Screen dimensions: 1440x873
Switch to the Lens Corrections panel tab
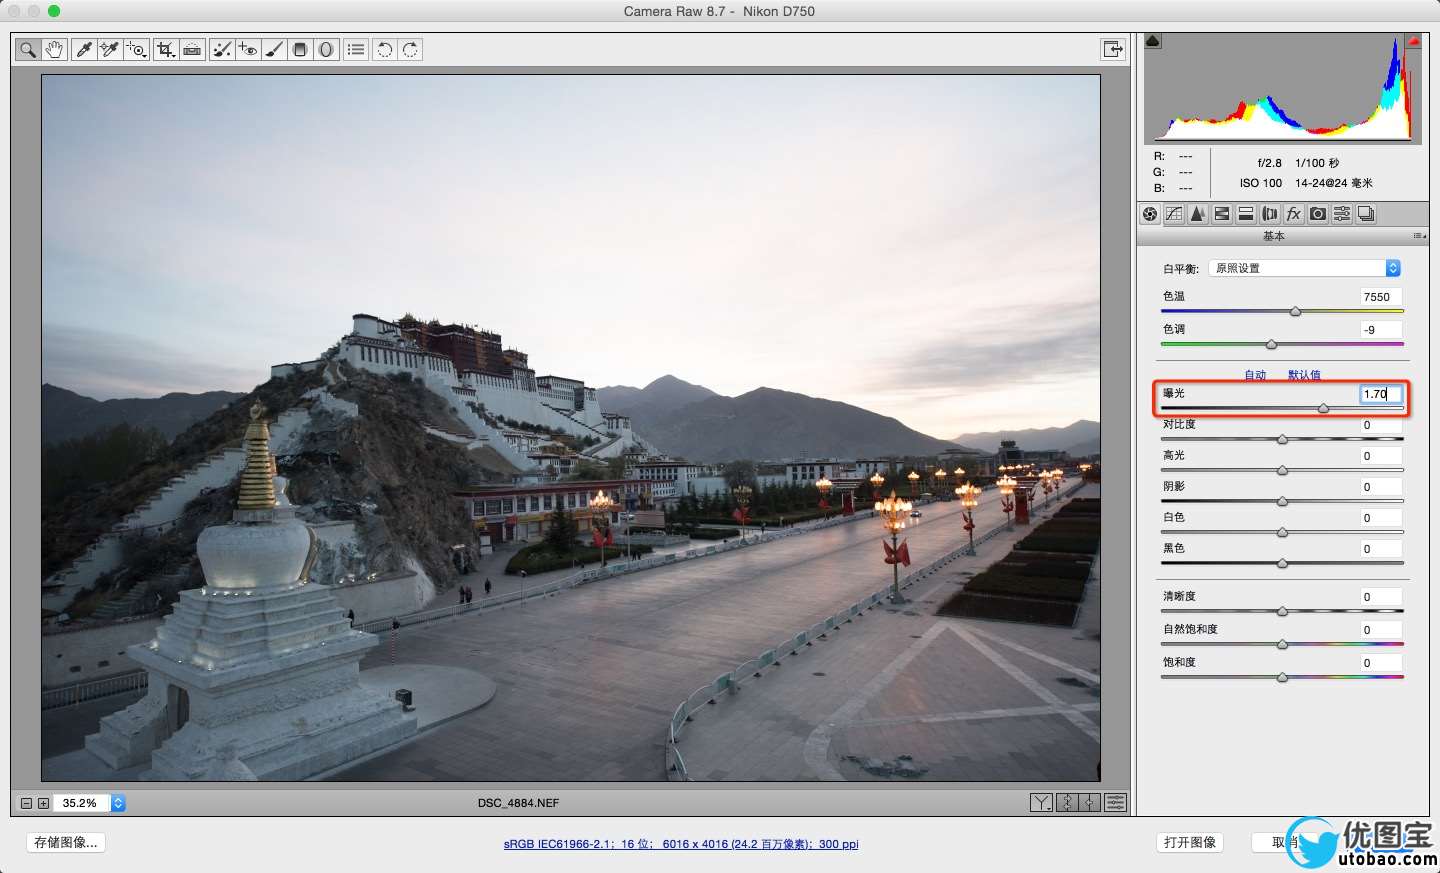[x=1270, y=213]
